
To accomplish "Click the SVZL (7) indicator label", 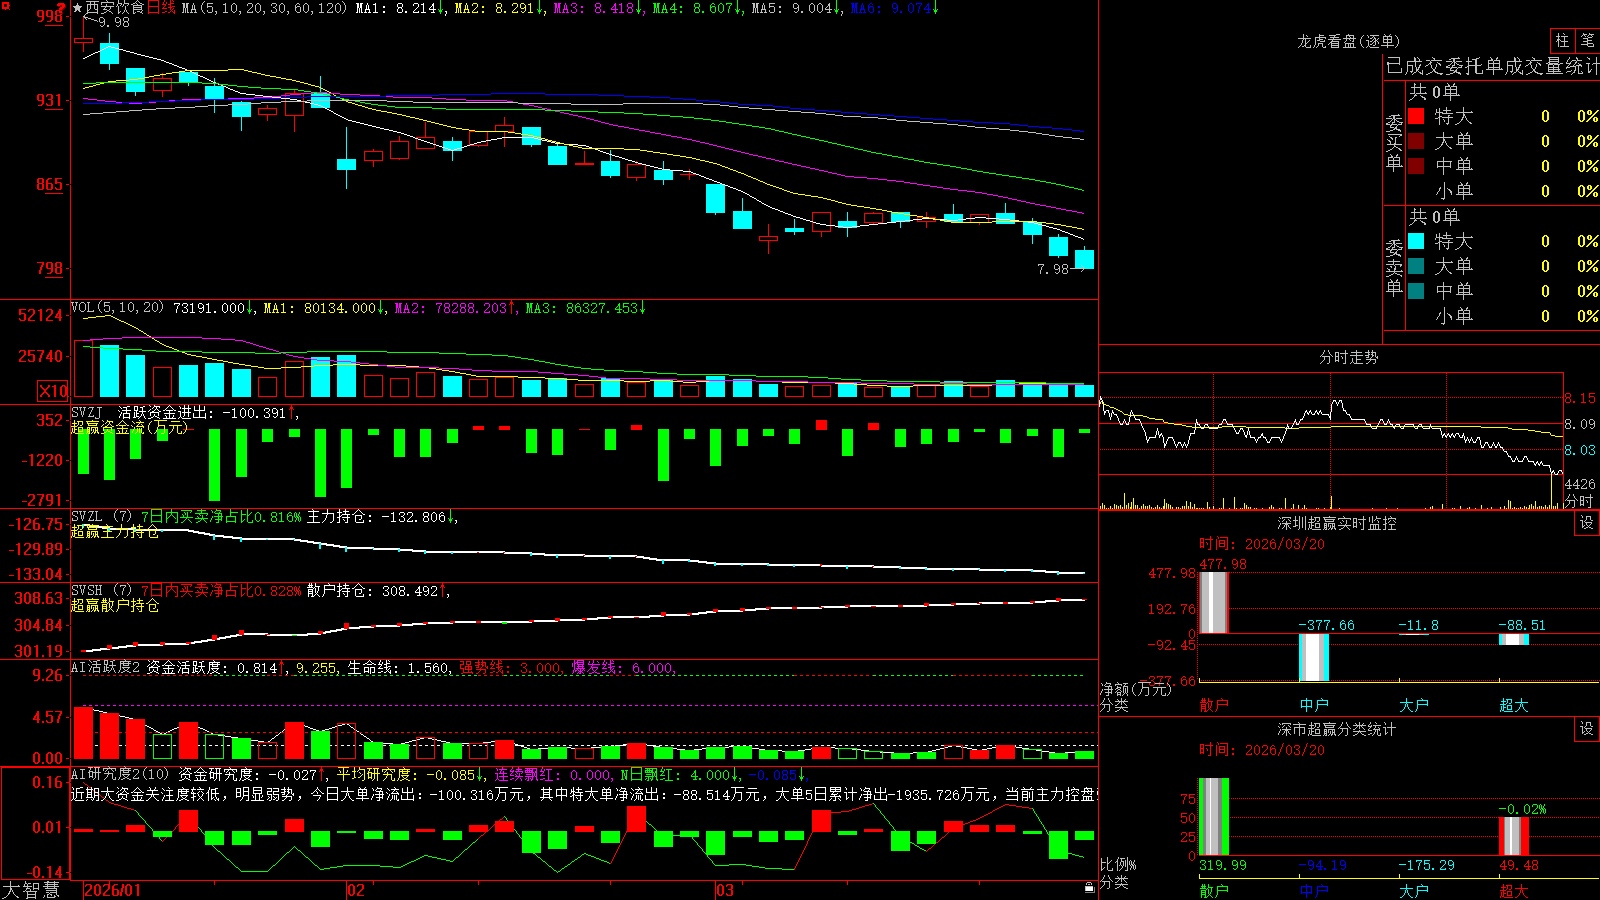I will click(102, 517).
